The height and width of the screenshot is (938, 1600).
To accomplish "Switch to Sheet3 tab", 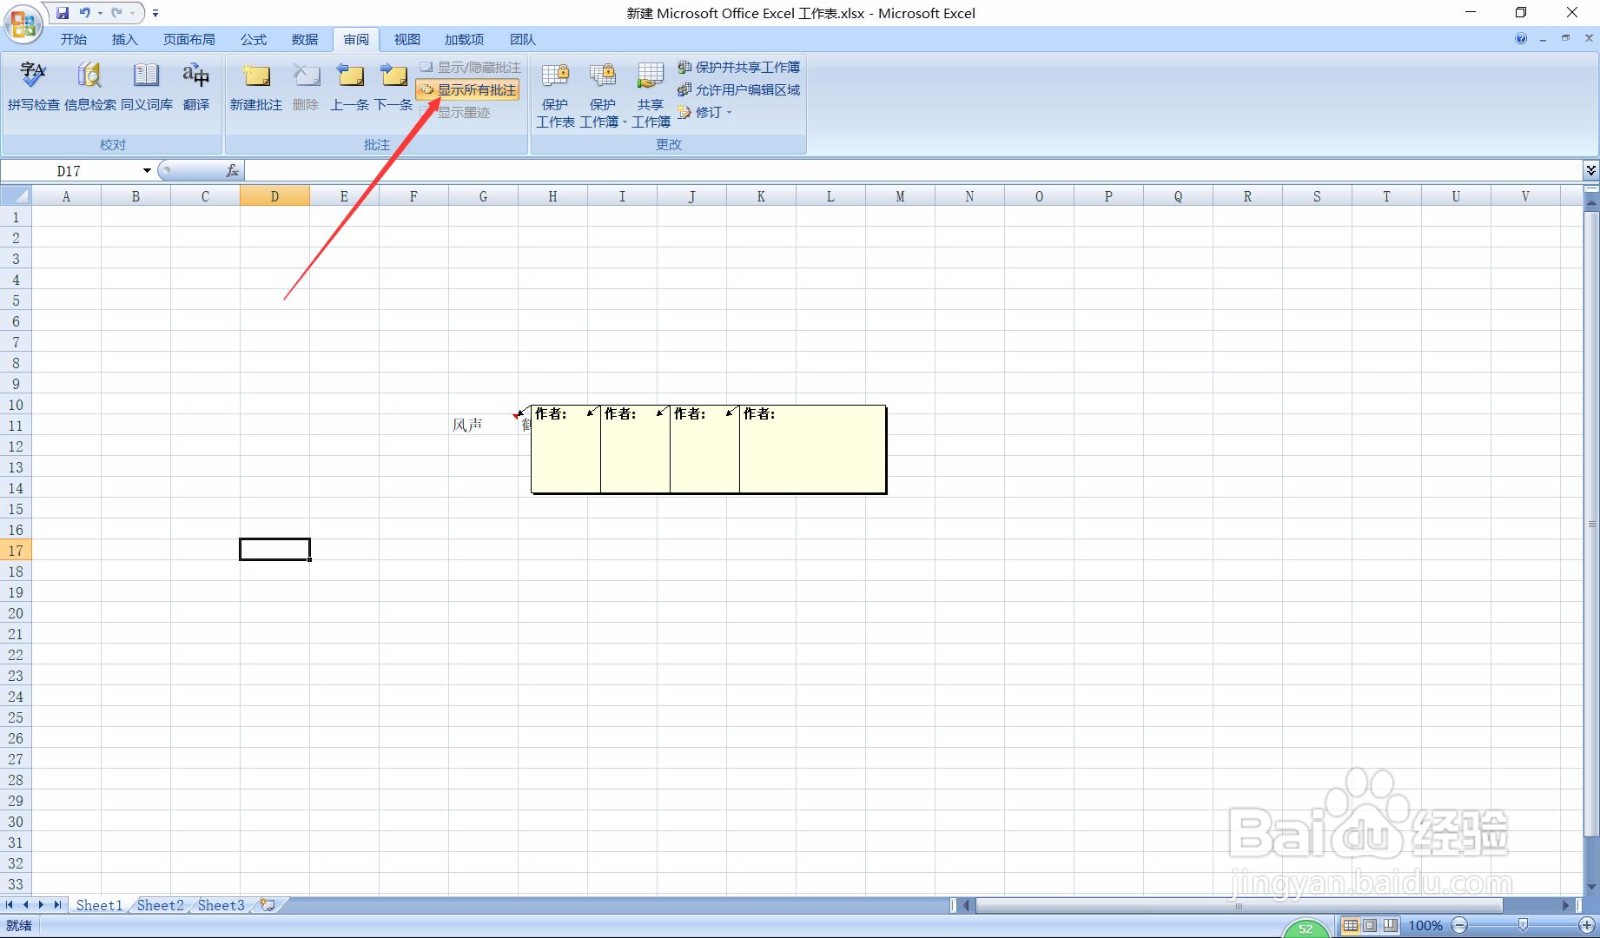I will pos(221,905).
